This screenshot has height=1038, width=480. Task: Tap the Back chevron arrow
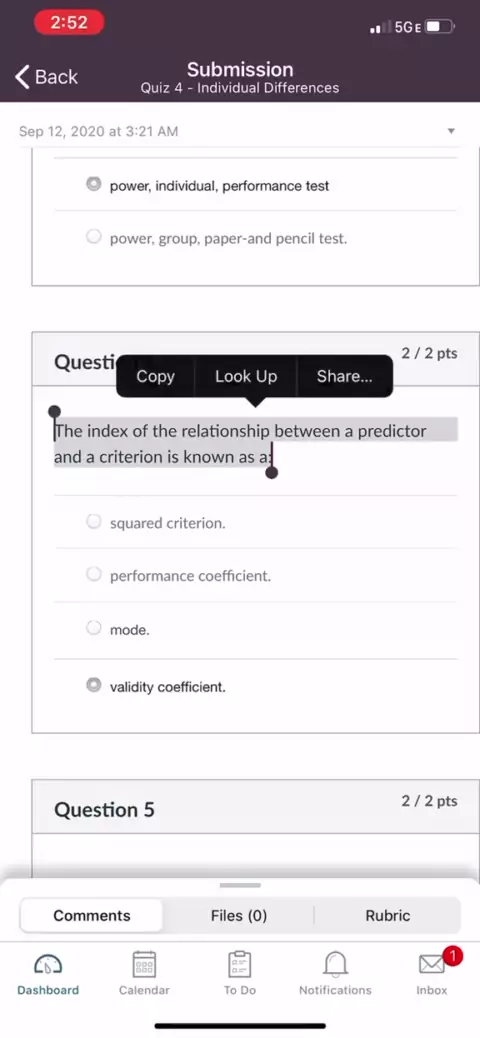(23, 77)
